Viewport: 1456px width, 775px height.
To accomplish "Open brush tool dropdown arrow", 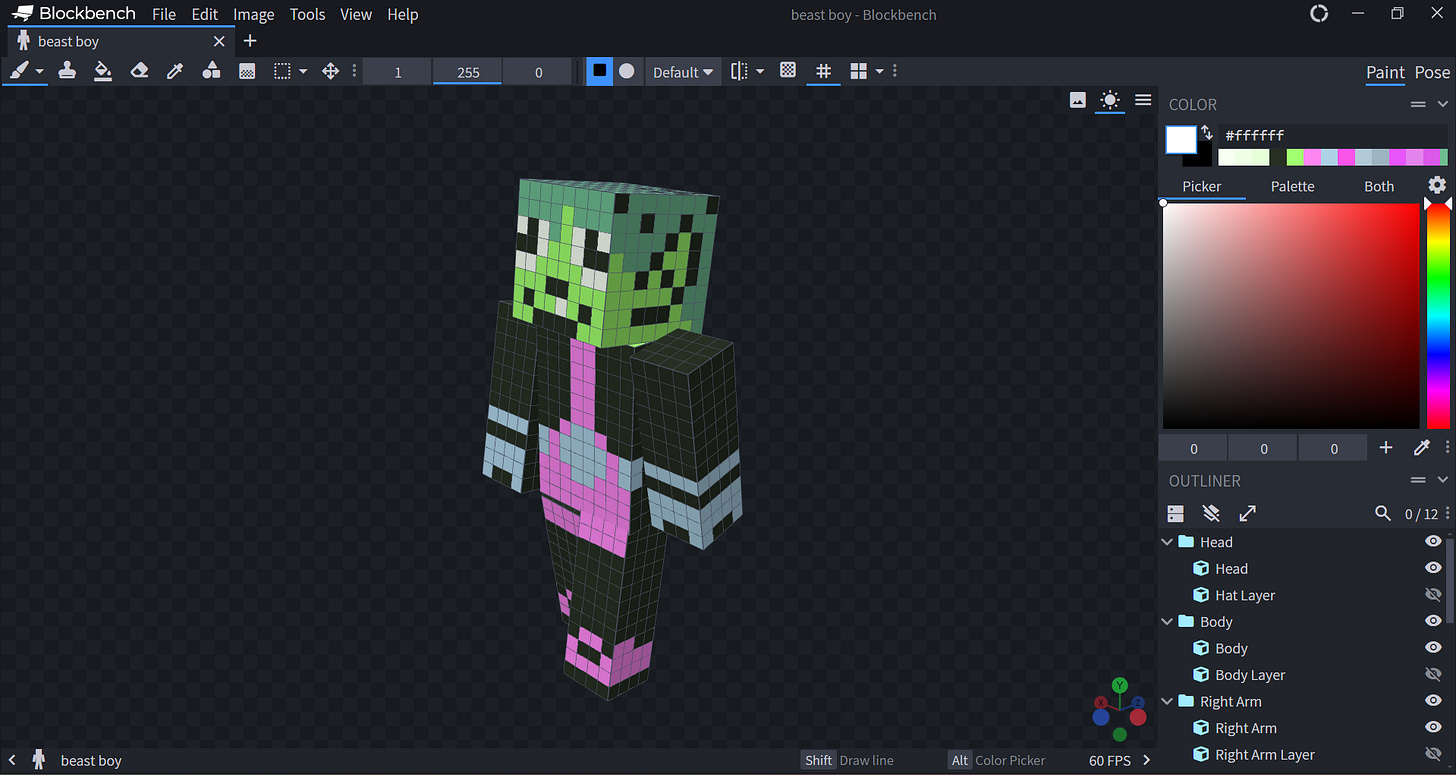I will click(40, 72).
